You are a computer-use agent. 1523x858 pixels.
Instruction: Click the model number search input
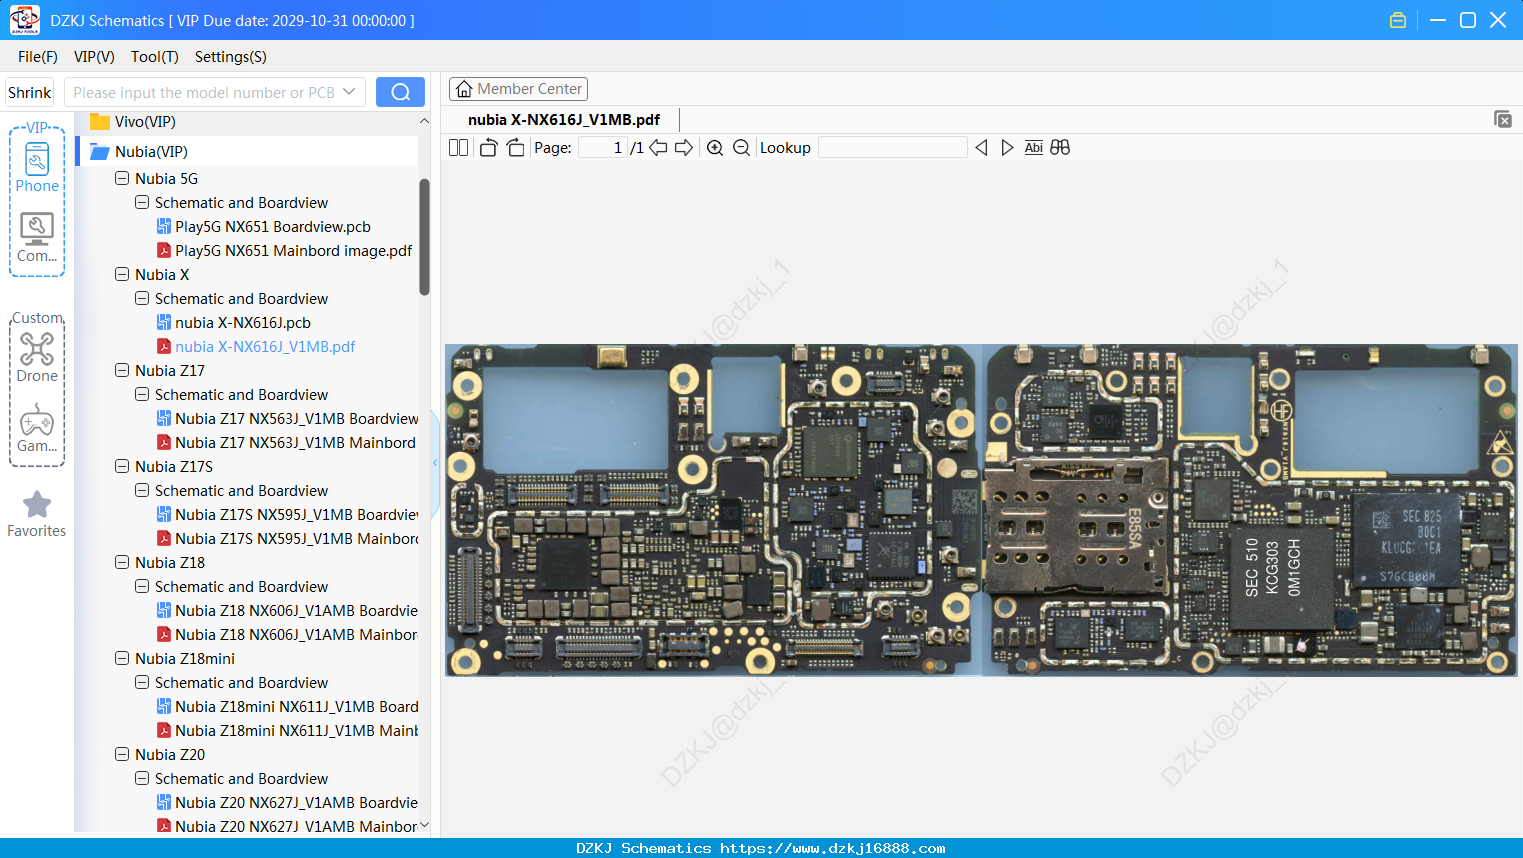pos(204,92)
